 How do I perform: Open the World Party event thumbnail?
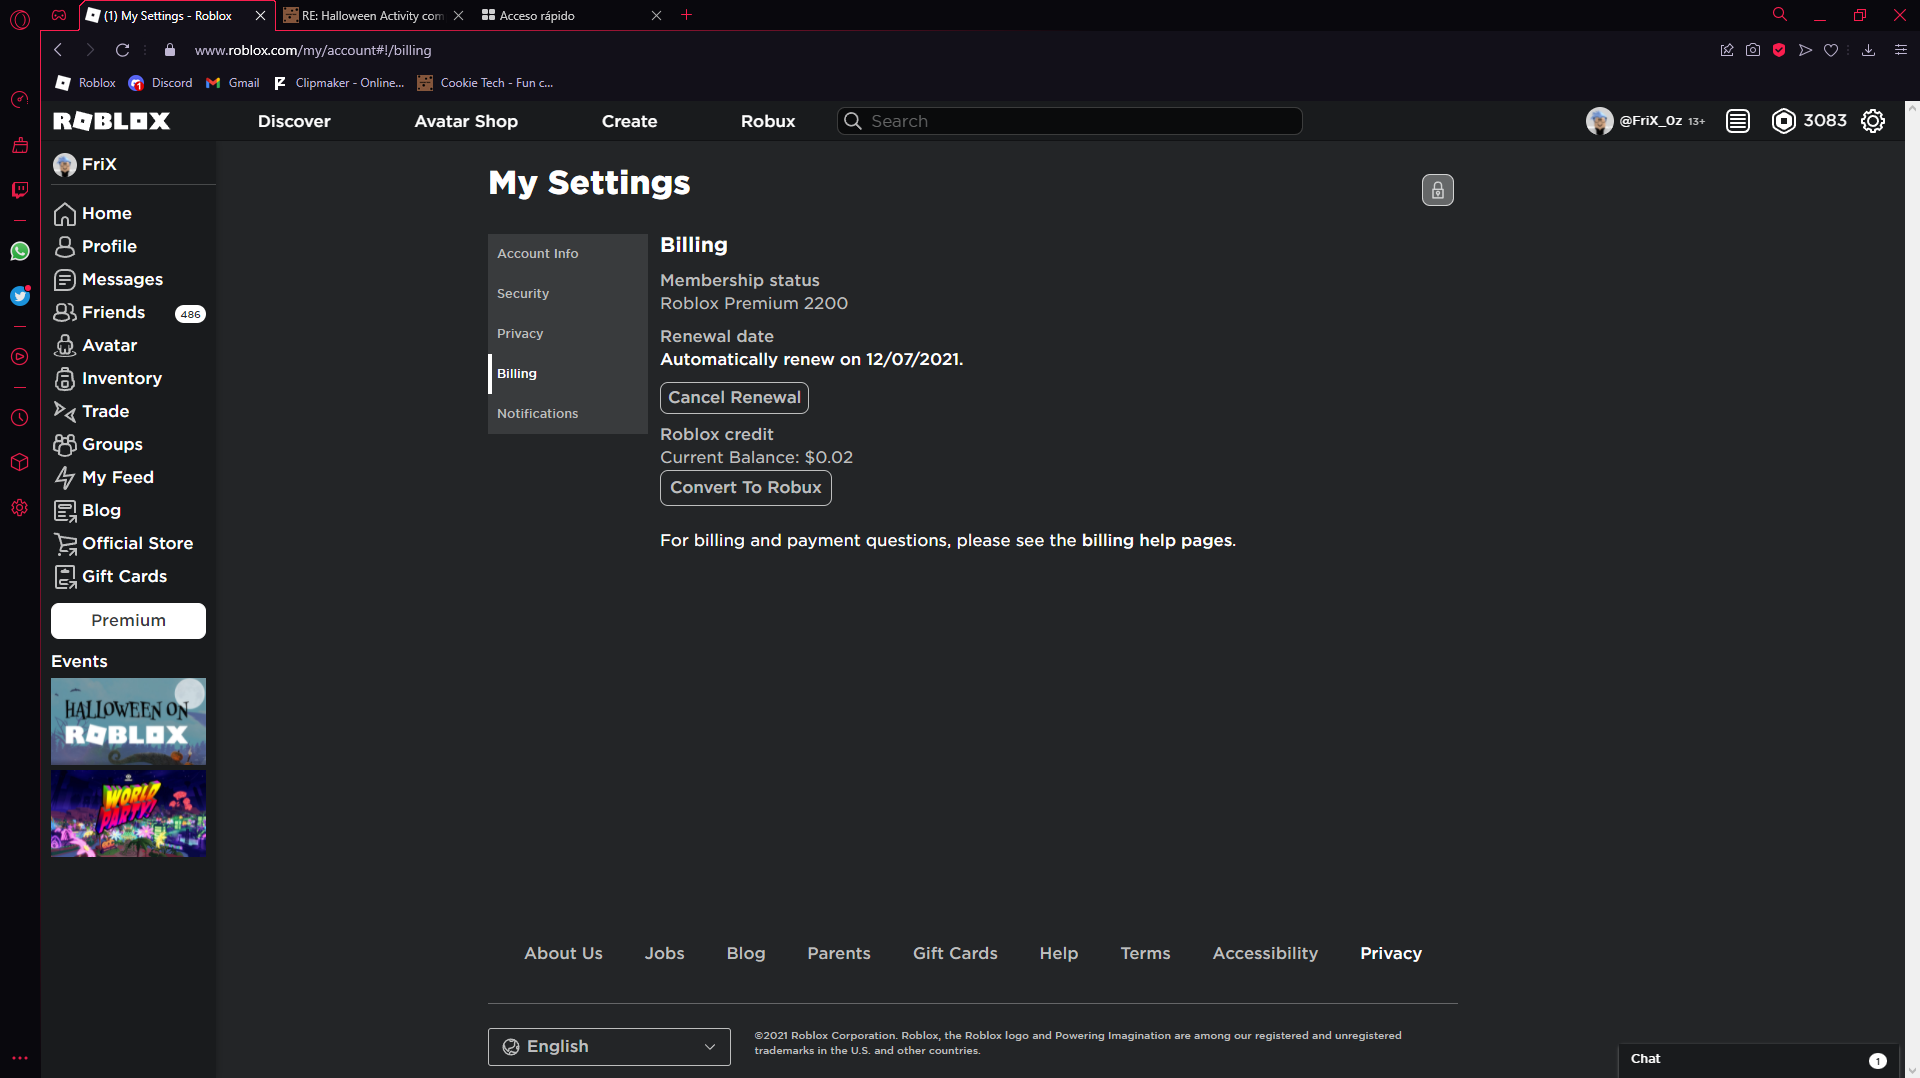[128, 813]
